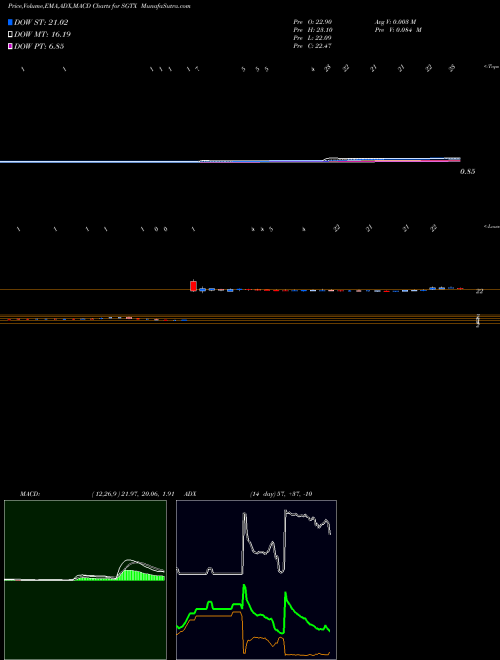Click the 'Pre H: 23.10' value
The image size is (500, 660).
(313, 30)
